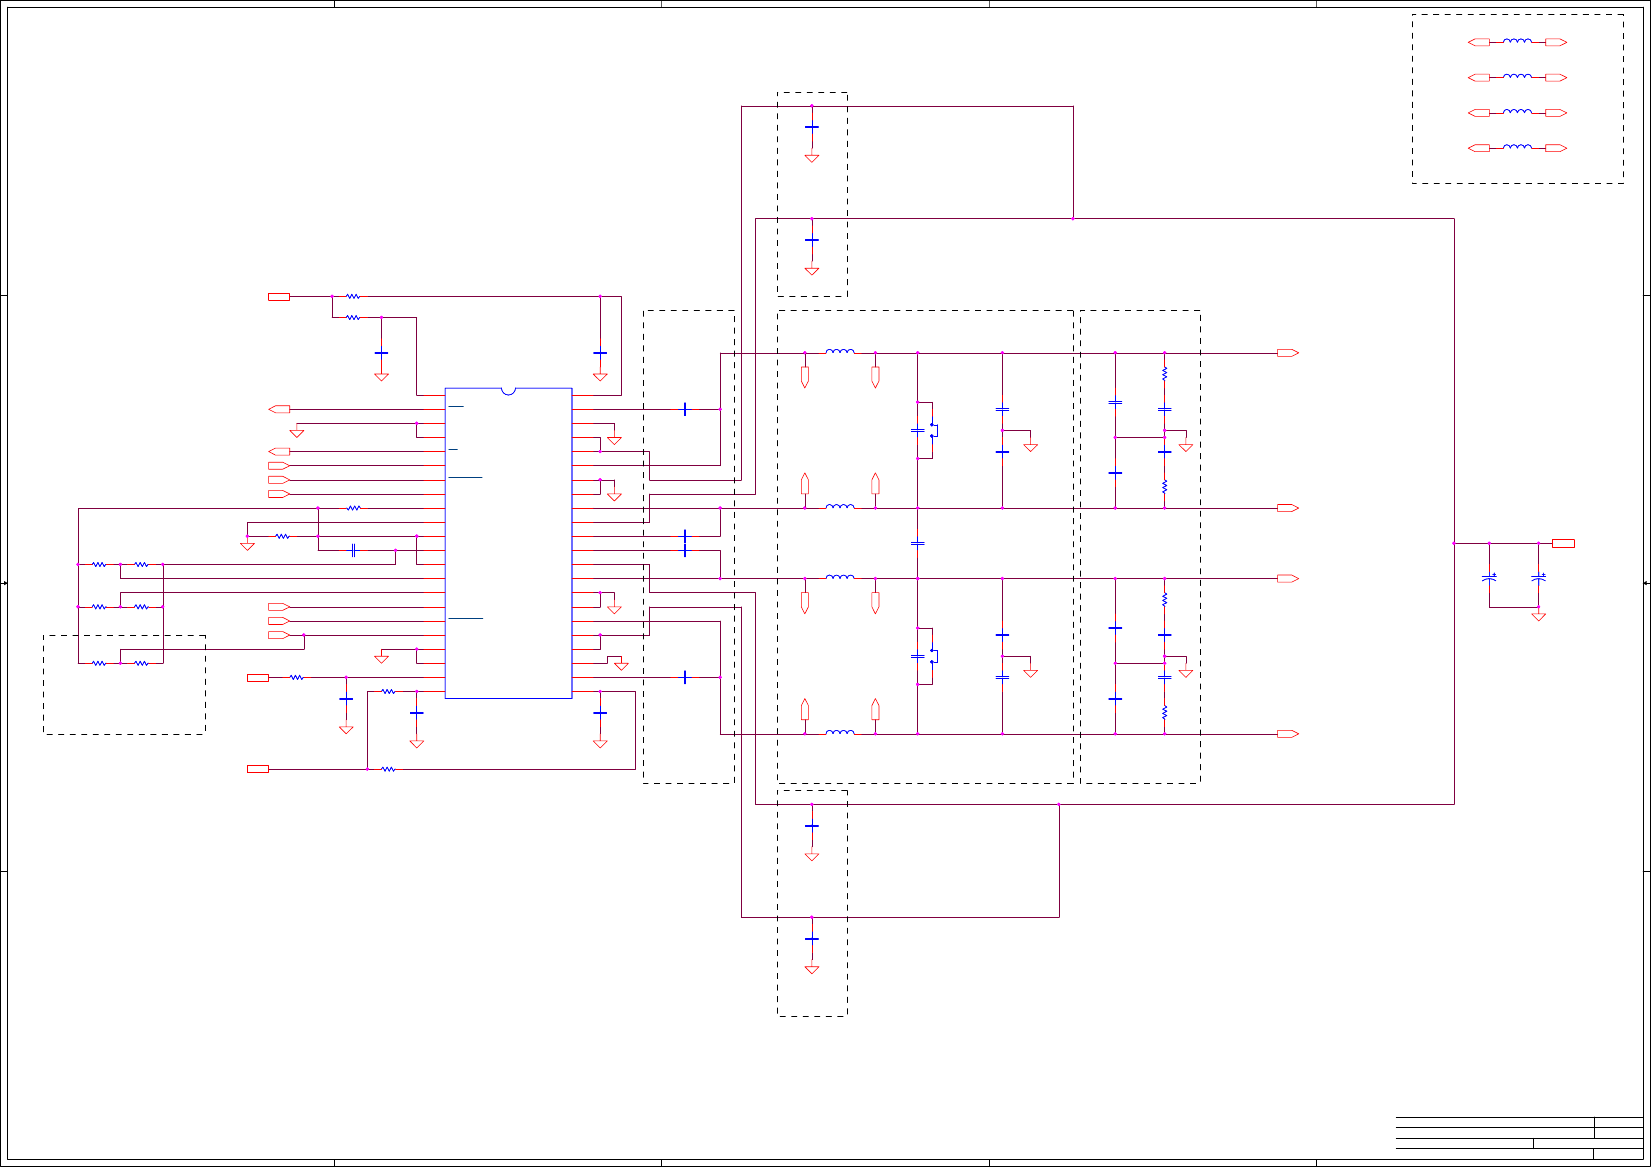Select the right polarized capacitor near the right edge
The height and width of the screenshot is (1167, 1651).
[1538, 577]
